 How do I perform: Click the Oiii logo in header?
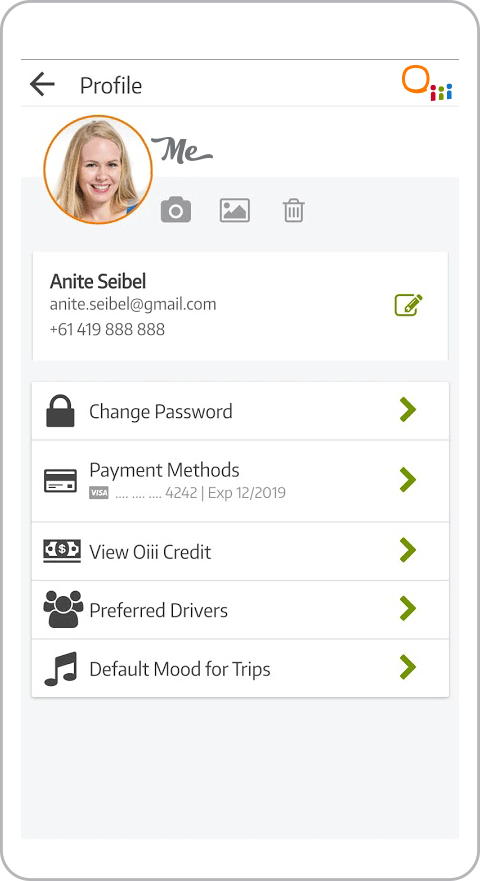coord(428,83)
